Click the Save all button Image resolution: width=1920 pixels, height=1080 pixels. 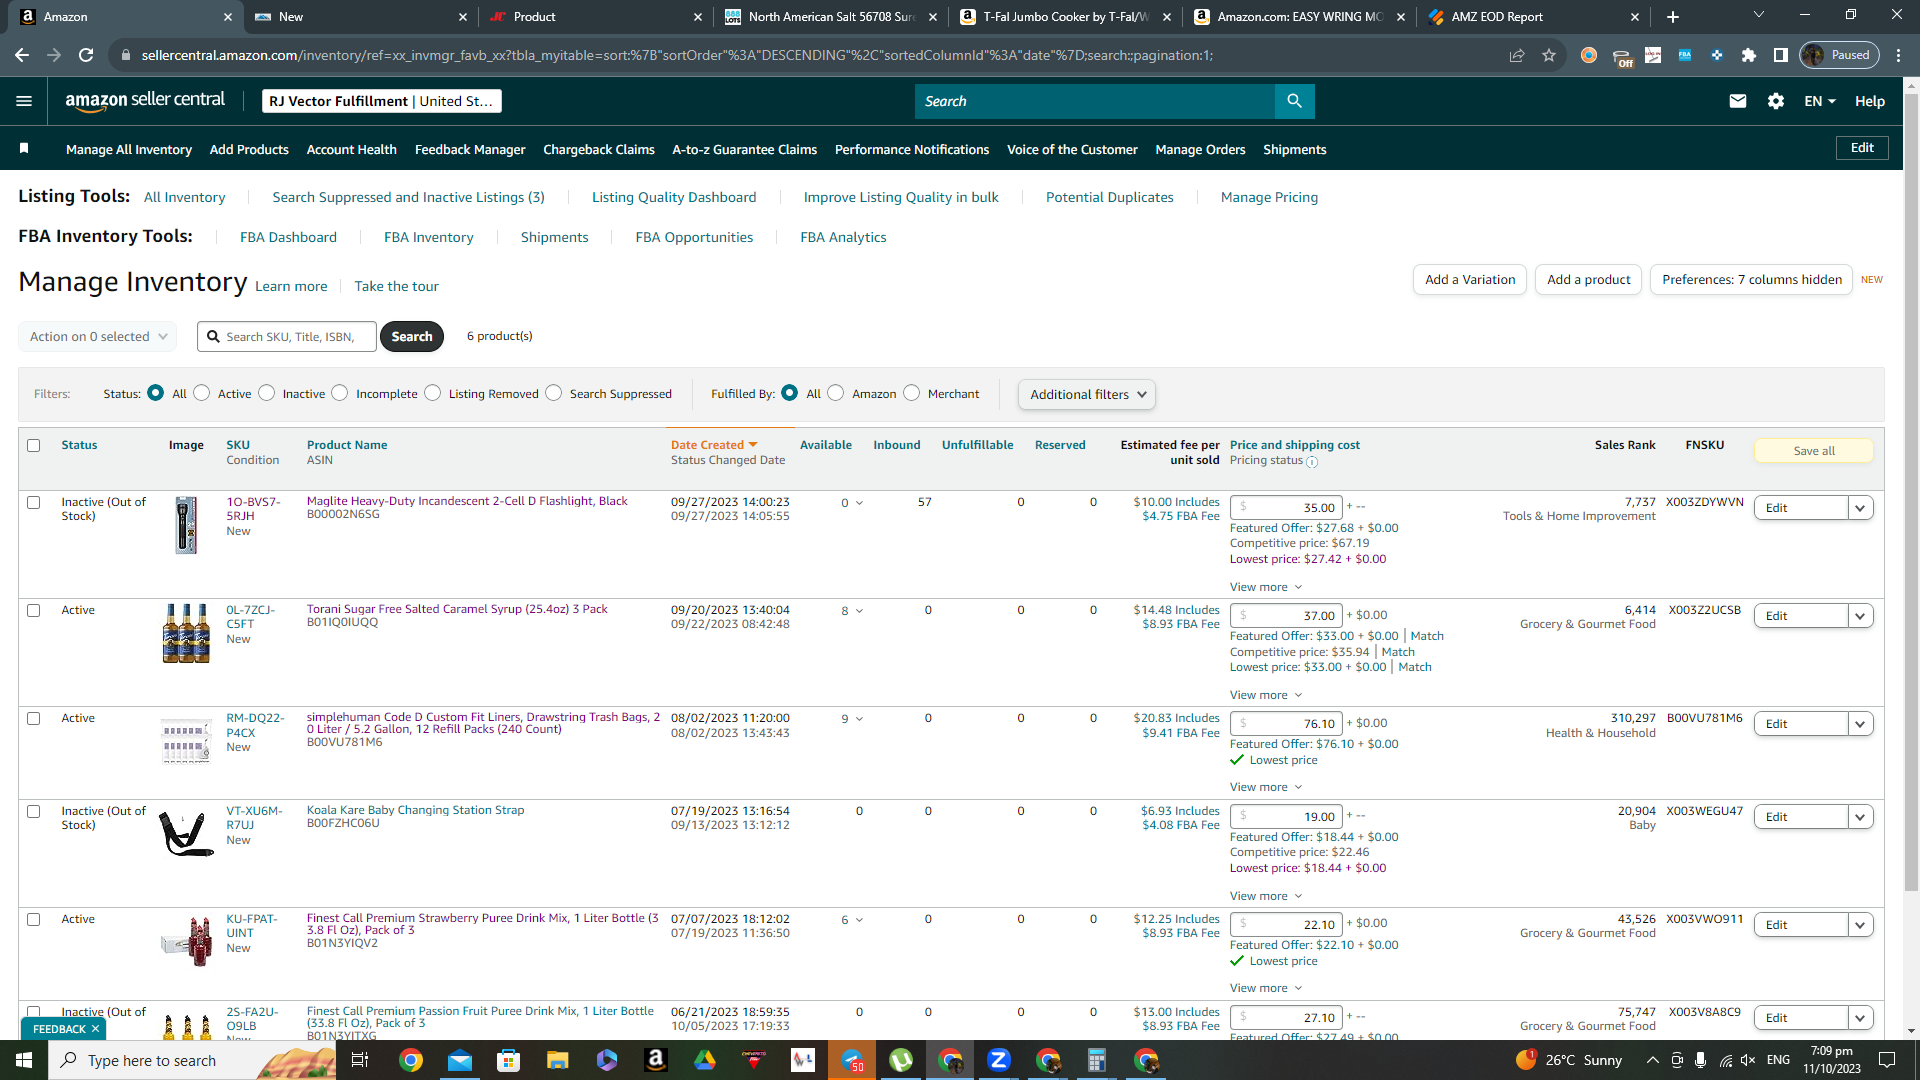(1813, 451)
